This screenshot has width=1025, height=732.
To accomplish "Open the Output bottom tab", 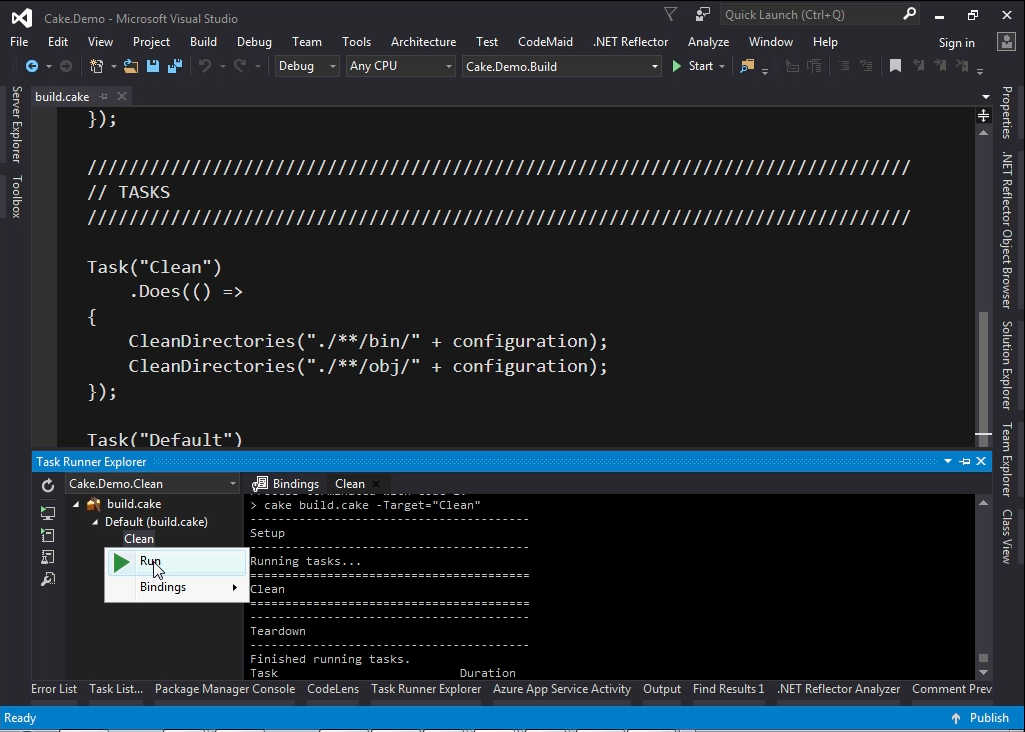I will click(x=662, y=689).
